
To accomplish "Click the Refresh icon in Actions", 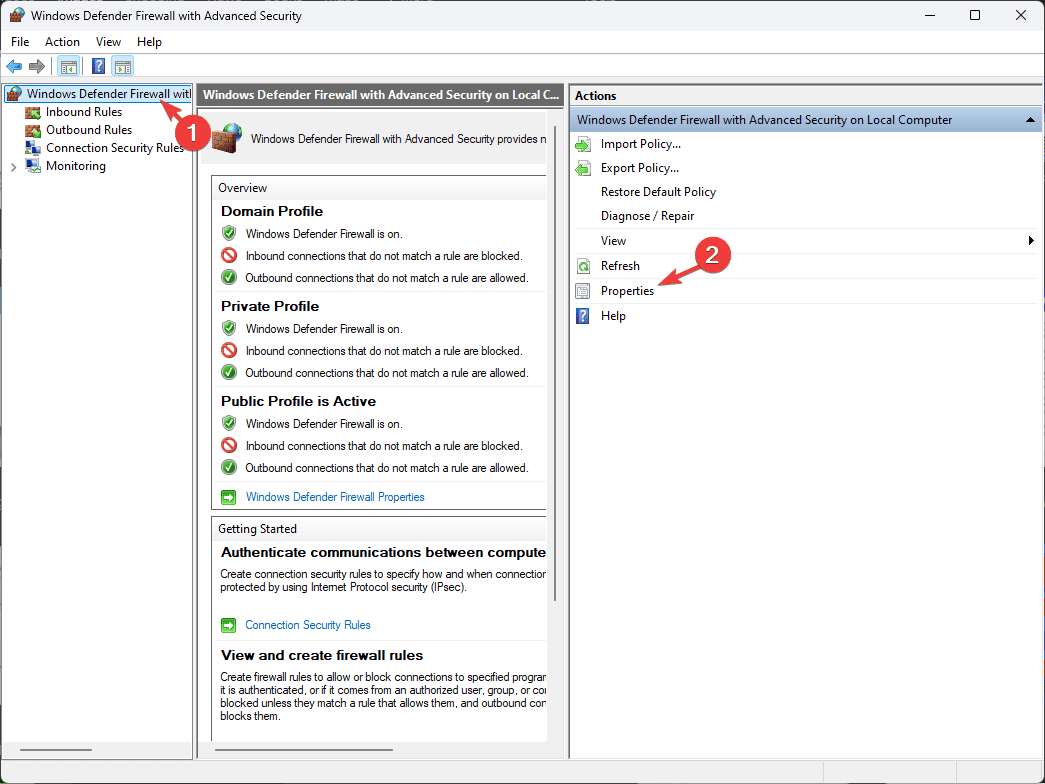I will 583,266.
